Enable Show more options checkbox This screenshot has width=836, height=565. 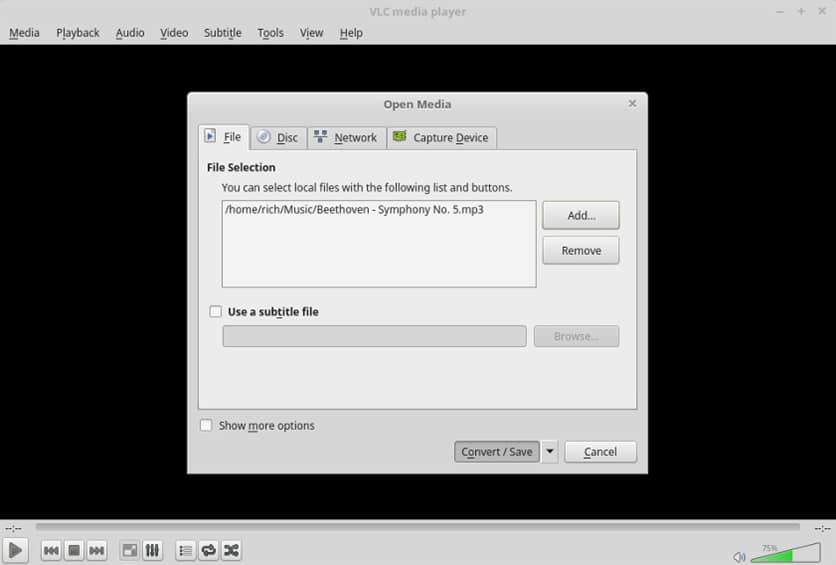pos(206,425)
